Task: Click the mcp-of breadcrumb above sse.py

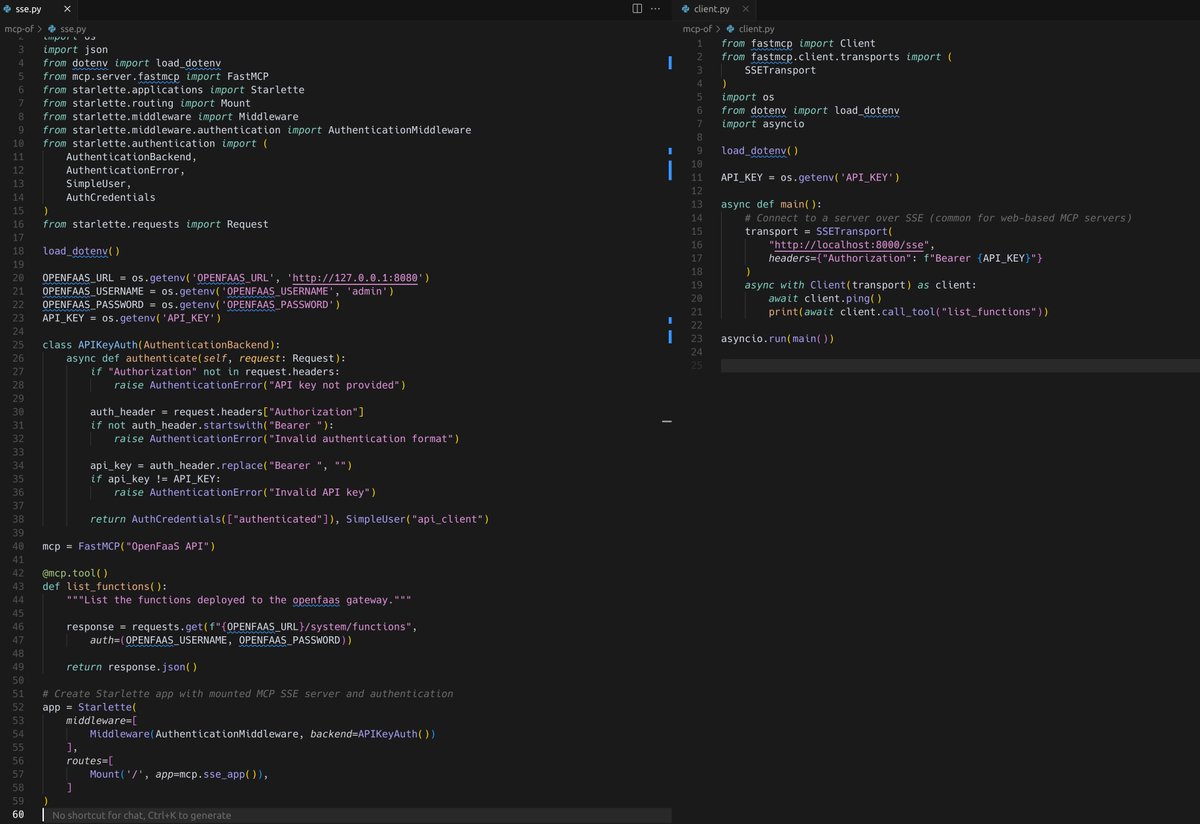Action: point(21,29)
